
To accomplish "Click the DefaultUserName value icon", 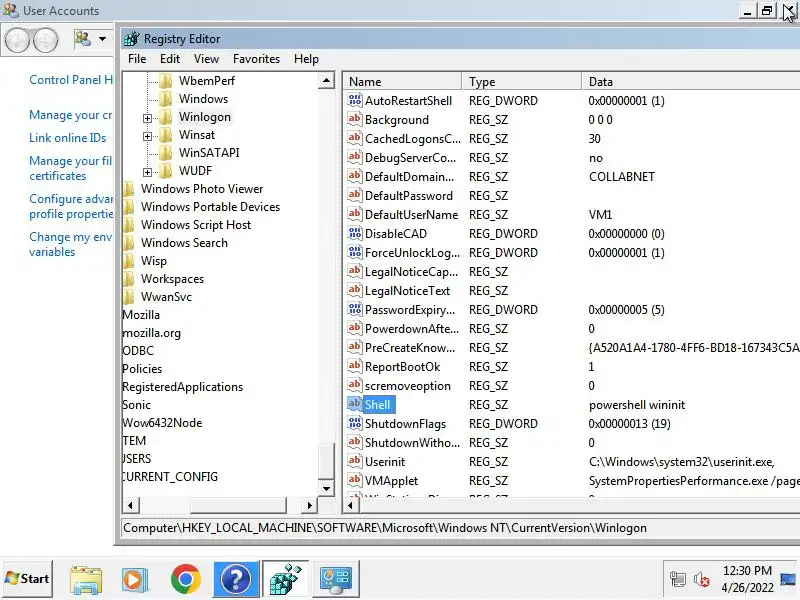I will click(x=355, y=214).
